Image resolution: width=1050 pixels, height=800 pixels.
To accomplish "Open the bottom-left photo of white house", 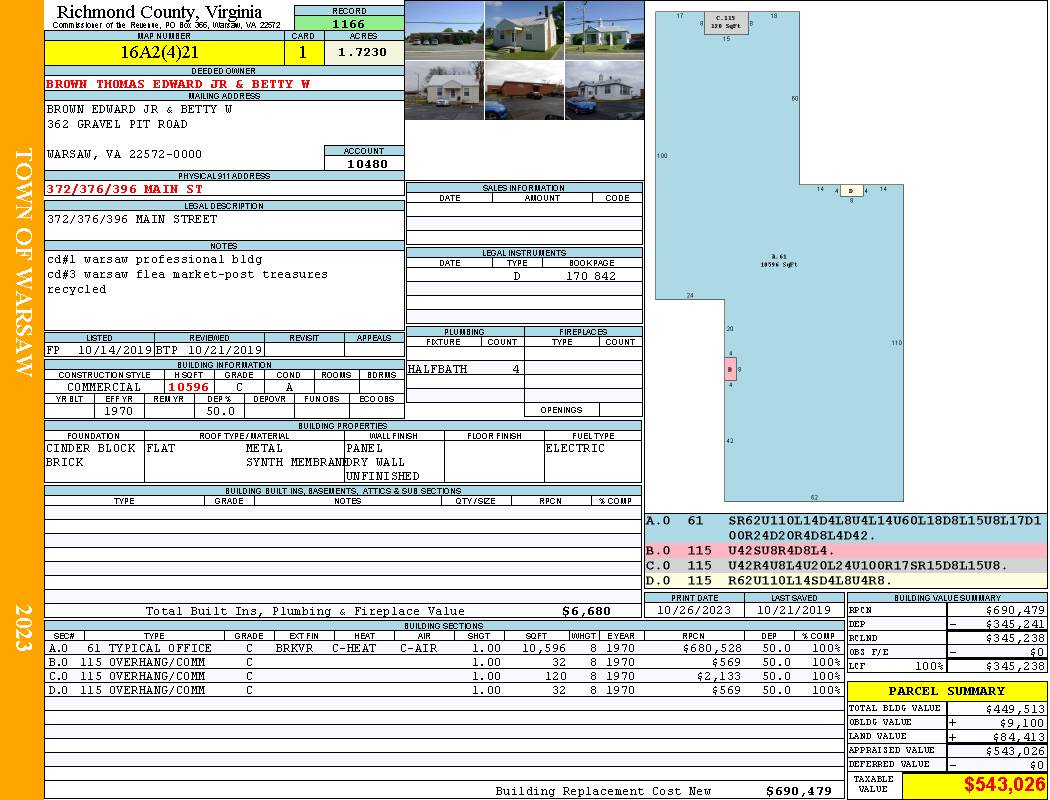I will point(444,90).
